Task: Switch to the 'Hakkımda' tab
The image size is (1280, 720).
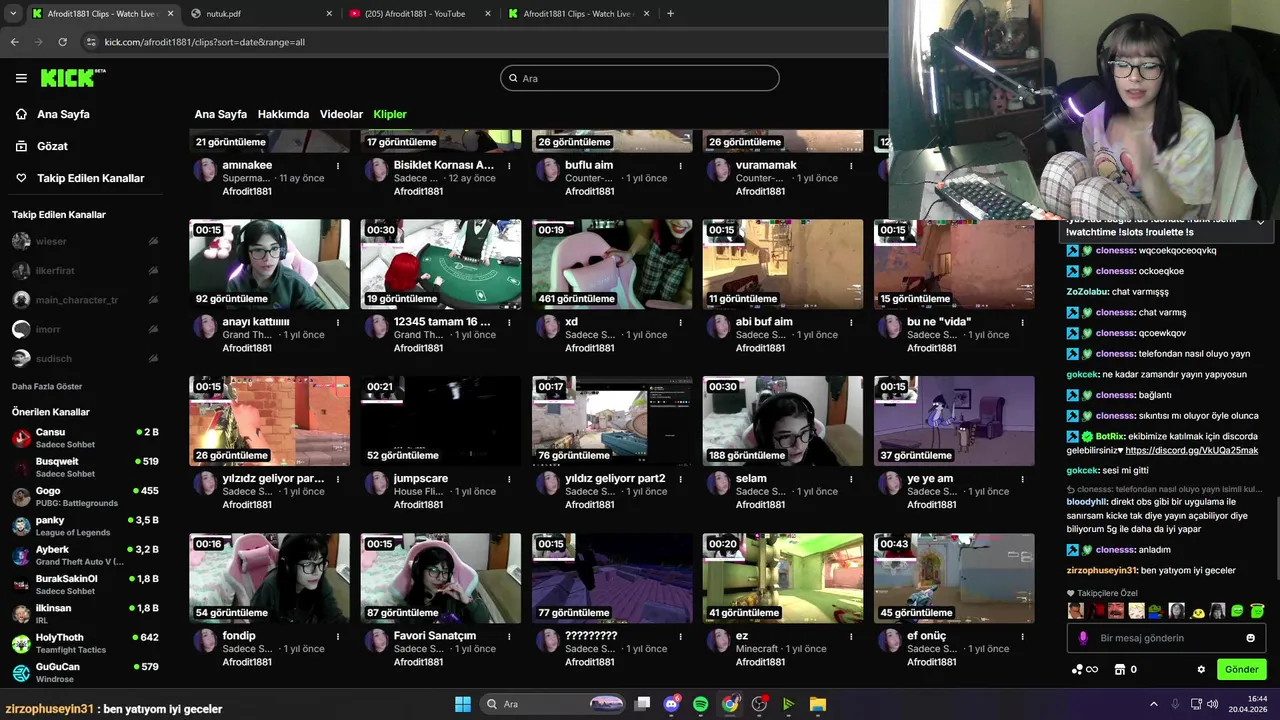Action: (283, 114)
